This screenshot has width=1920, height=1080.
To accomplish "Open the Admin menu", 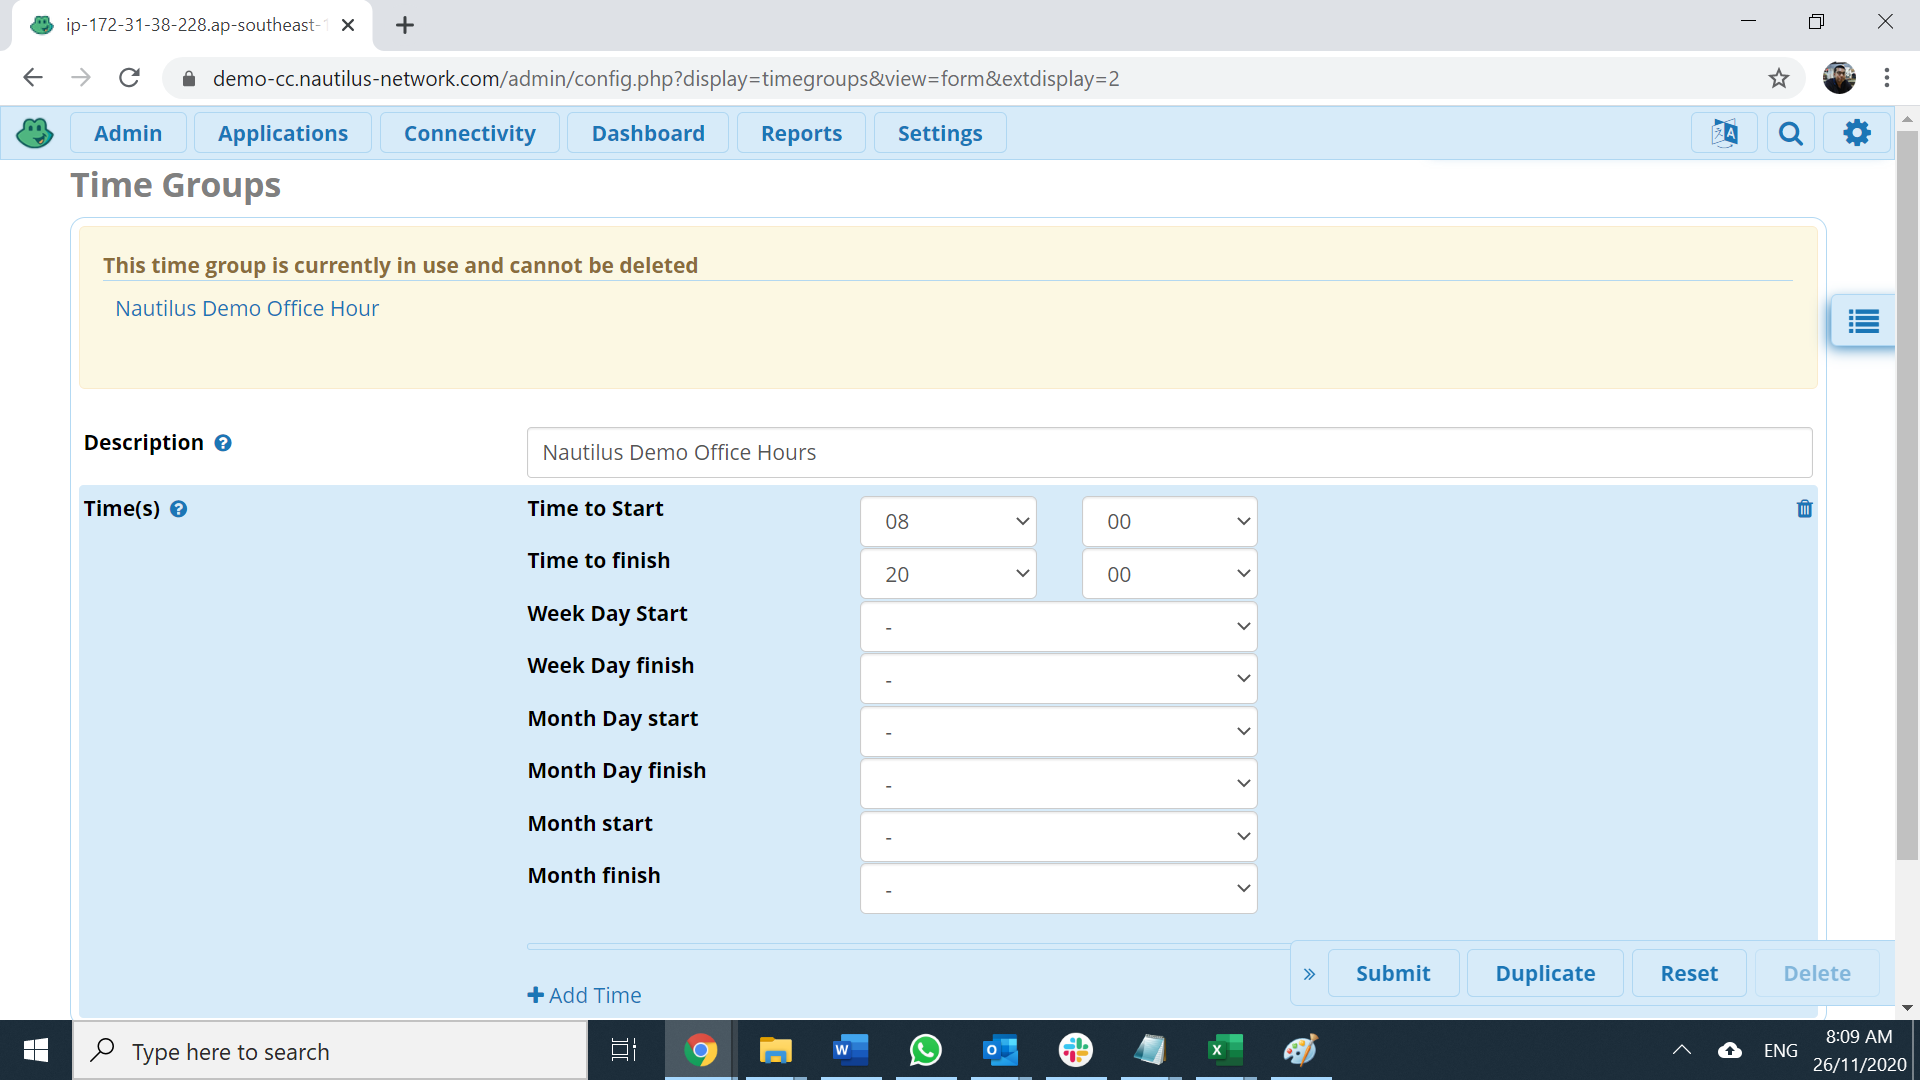I will (128, 133).
